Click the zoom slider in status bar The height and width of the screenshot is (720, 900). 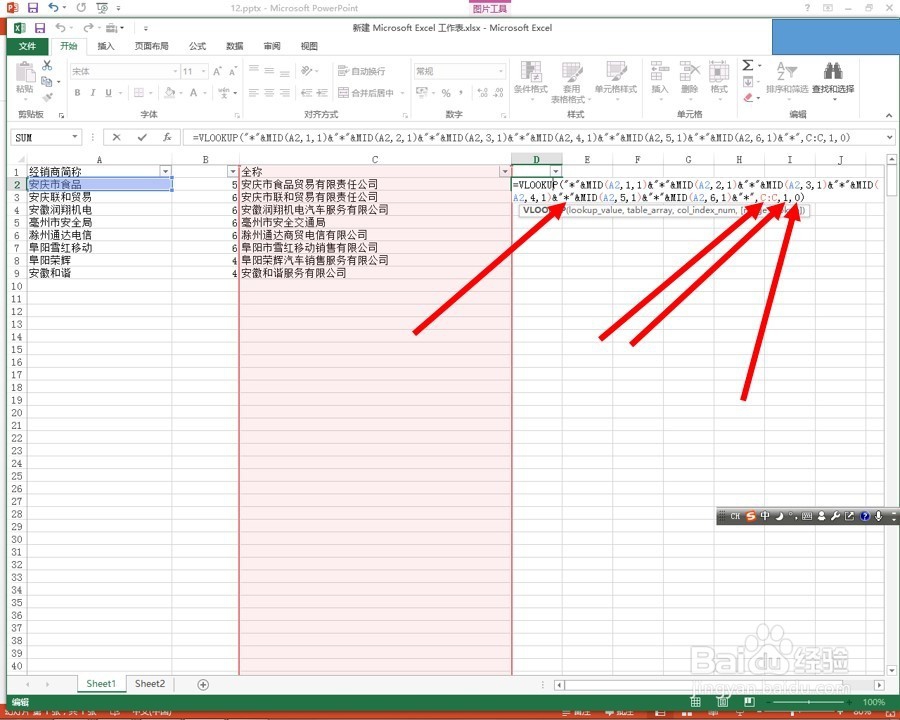point(809,702)
